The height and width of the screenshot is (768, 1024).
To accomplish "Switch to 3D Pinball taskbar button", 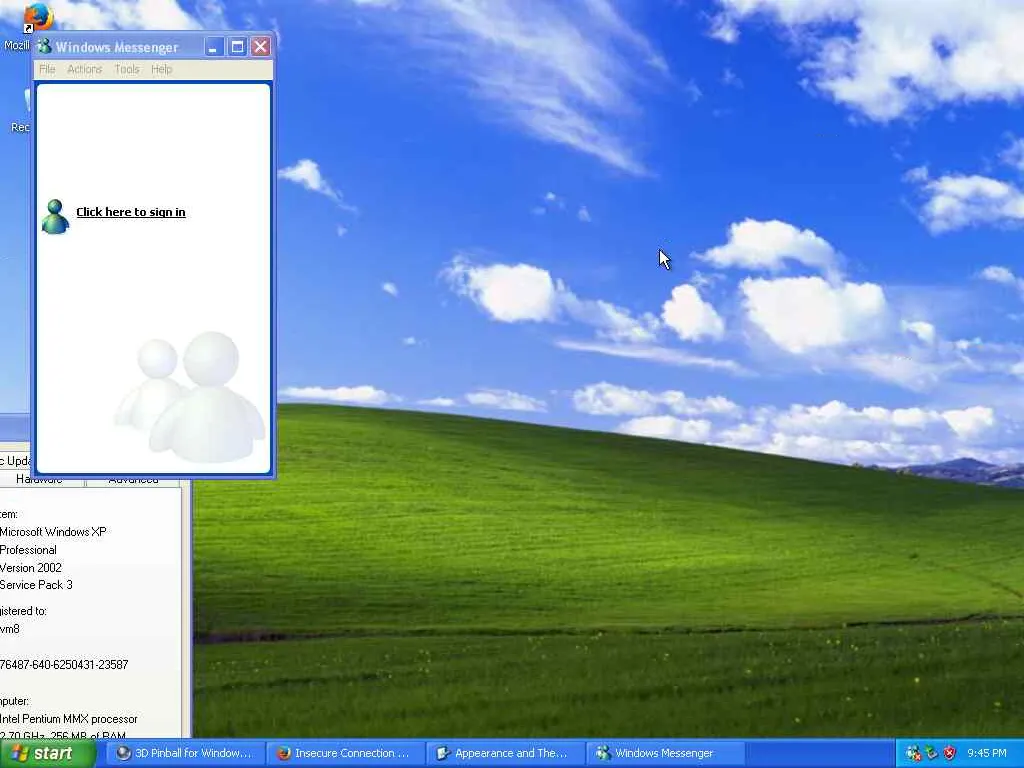I will click(185, 753).
